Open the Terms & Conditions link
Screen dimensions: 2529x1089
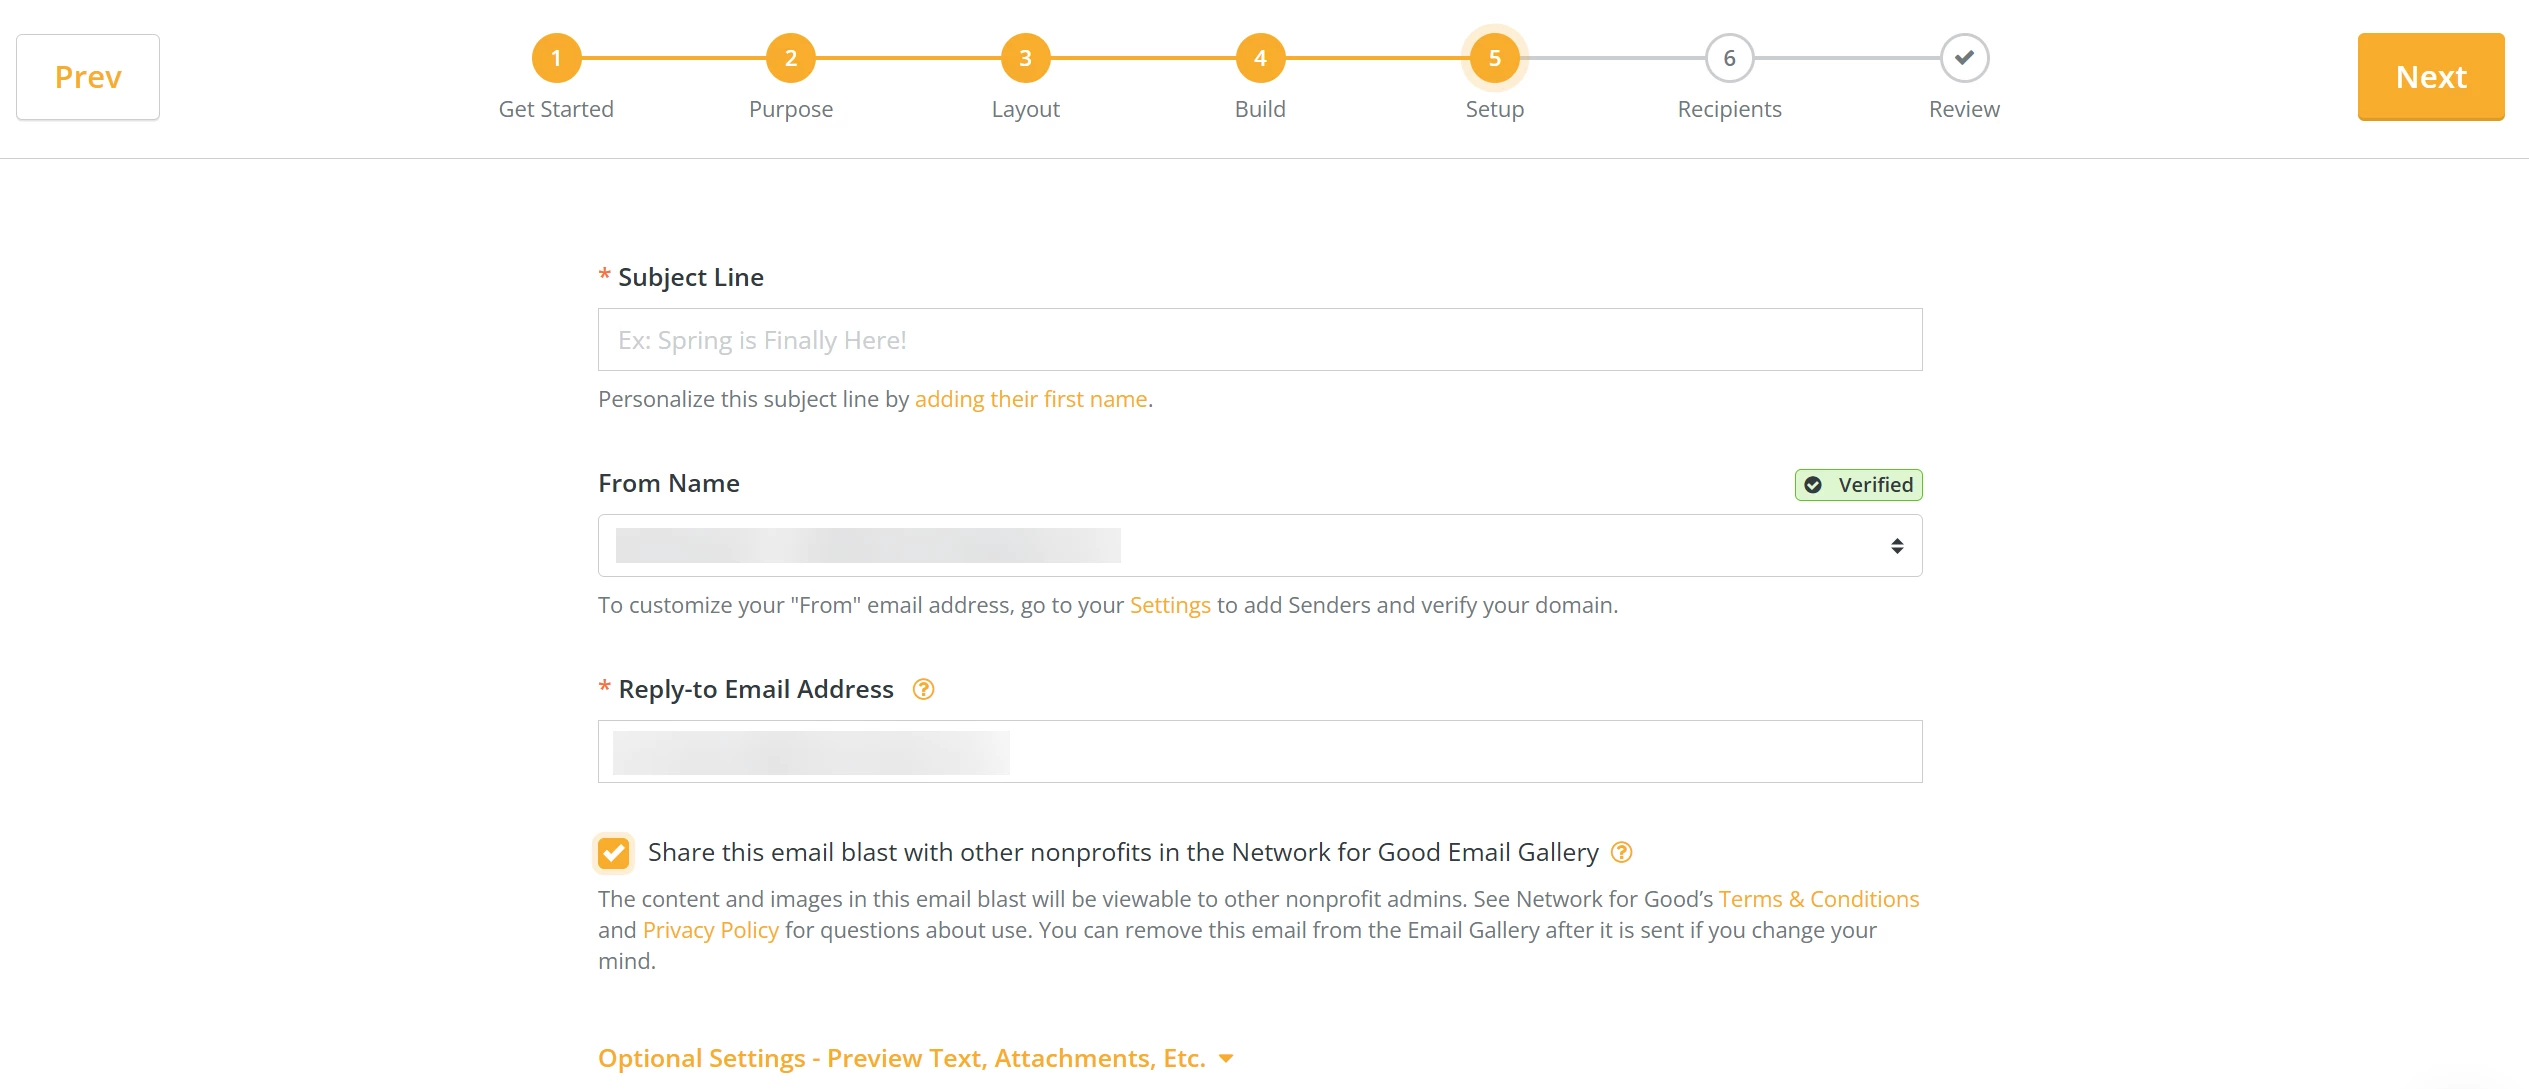(x=1818, y=899)
